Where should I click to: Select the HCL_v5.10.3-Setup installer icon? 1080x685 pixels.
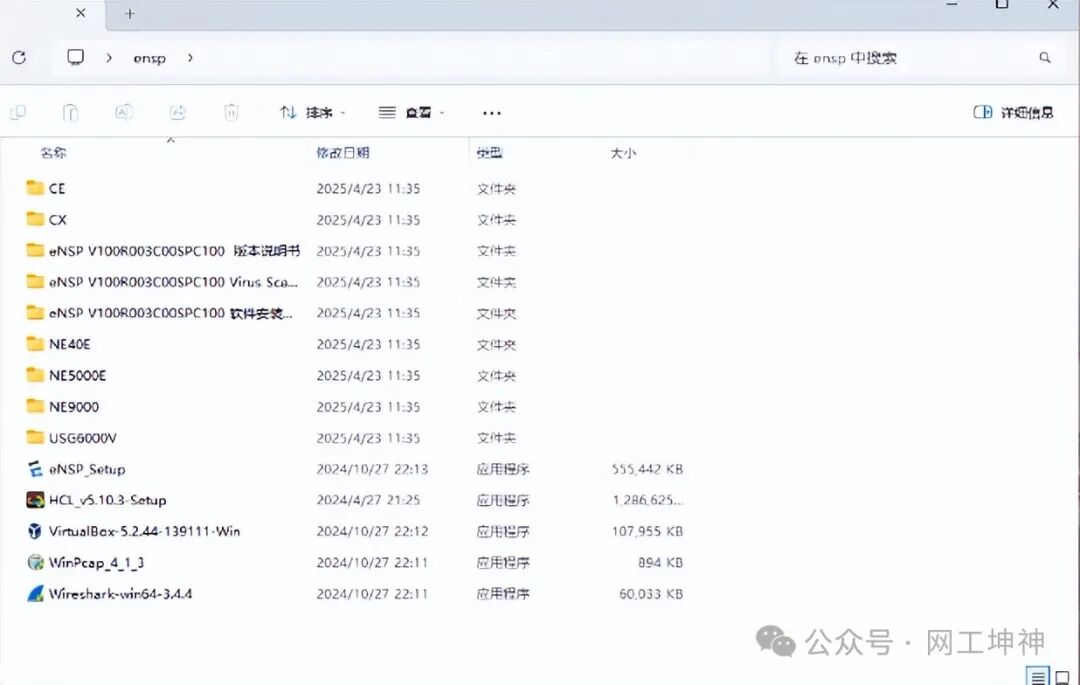click(x=35, y=500)
